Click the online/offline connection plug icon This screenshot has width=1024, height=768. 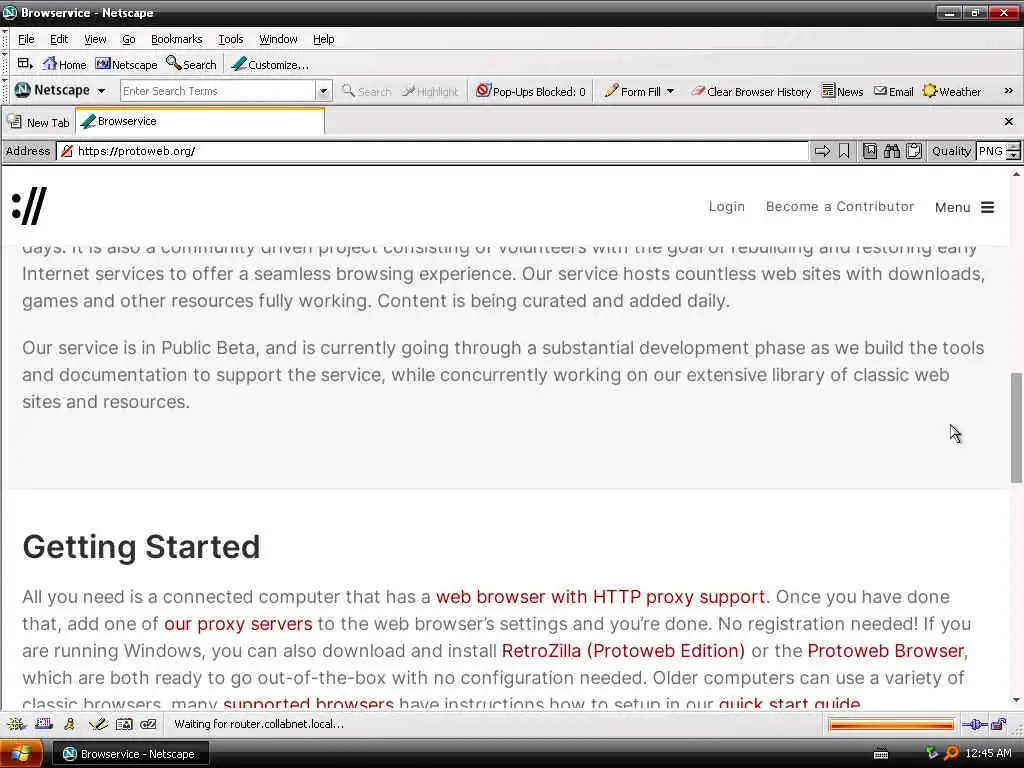[974, 724]
